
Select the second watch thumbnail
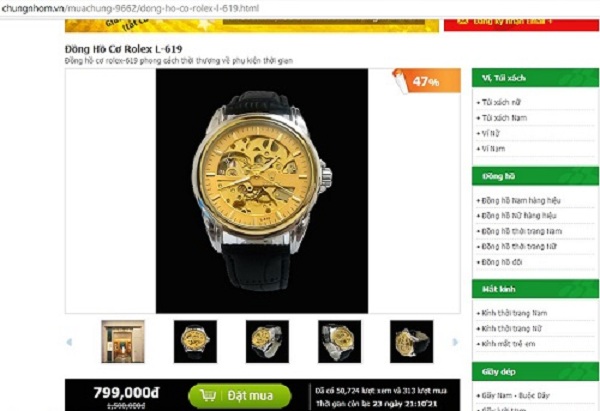[195, 341]
